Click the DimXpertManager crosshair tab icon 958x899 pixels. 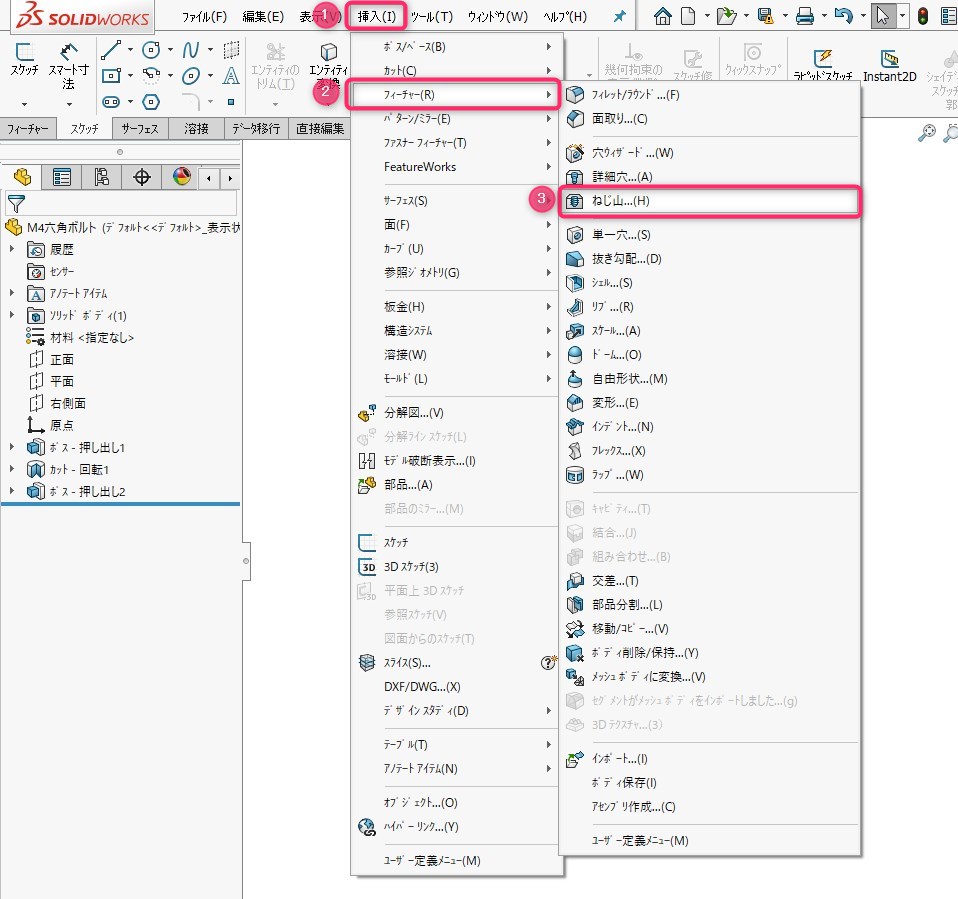tap(142, 177)
